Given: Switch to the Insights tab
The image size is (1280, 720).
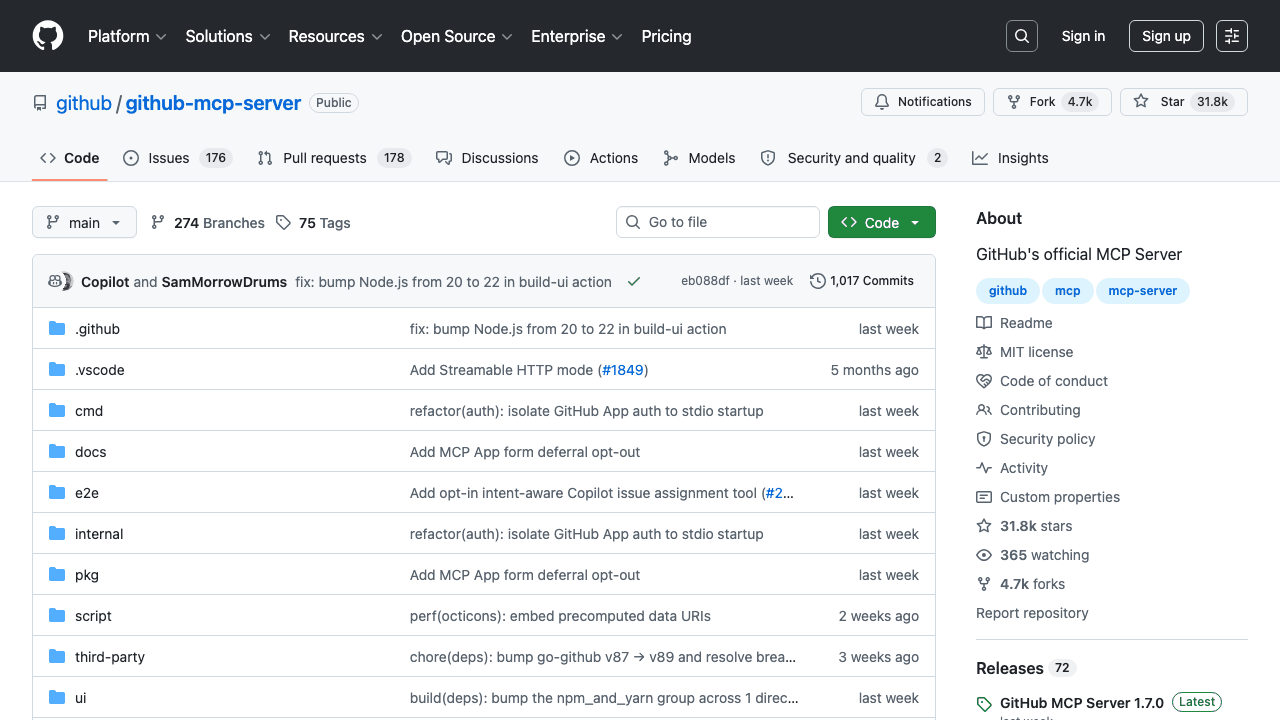Looking at the screenshot, I should click(x=1010, y=158).
